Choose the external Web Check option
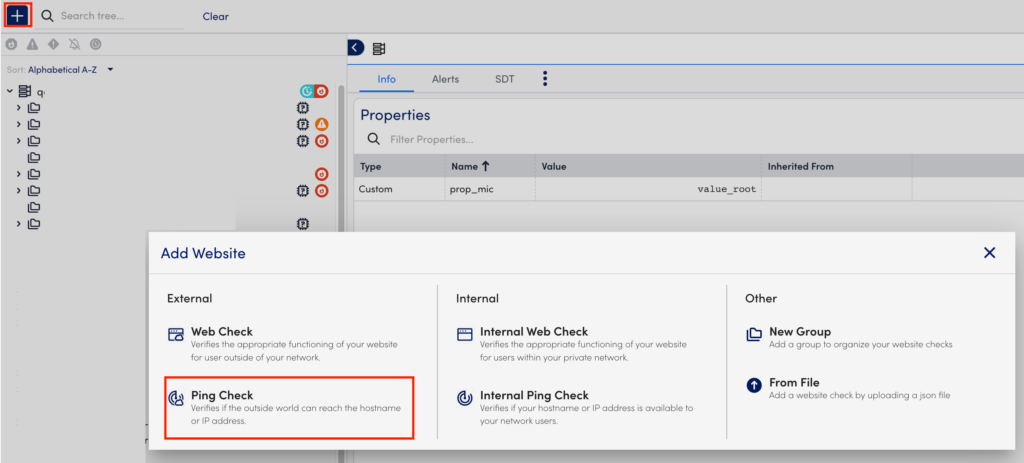This screenshot has width=1024, height=463. tap(221, 332)
